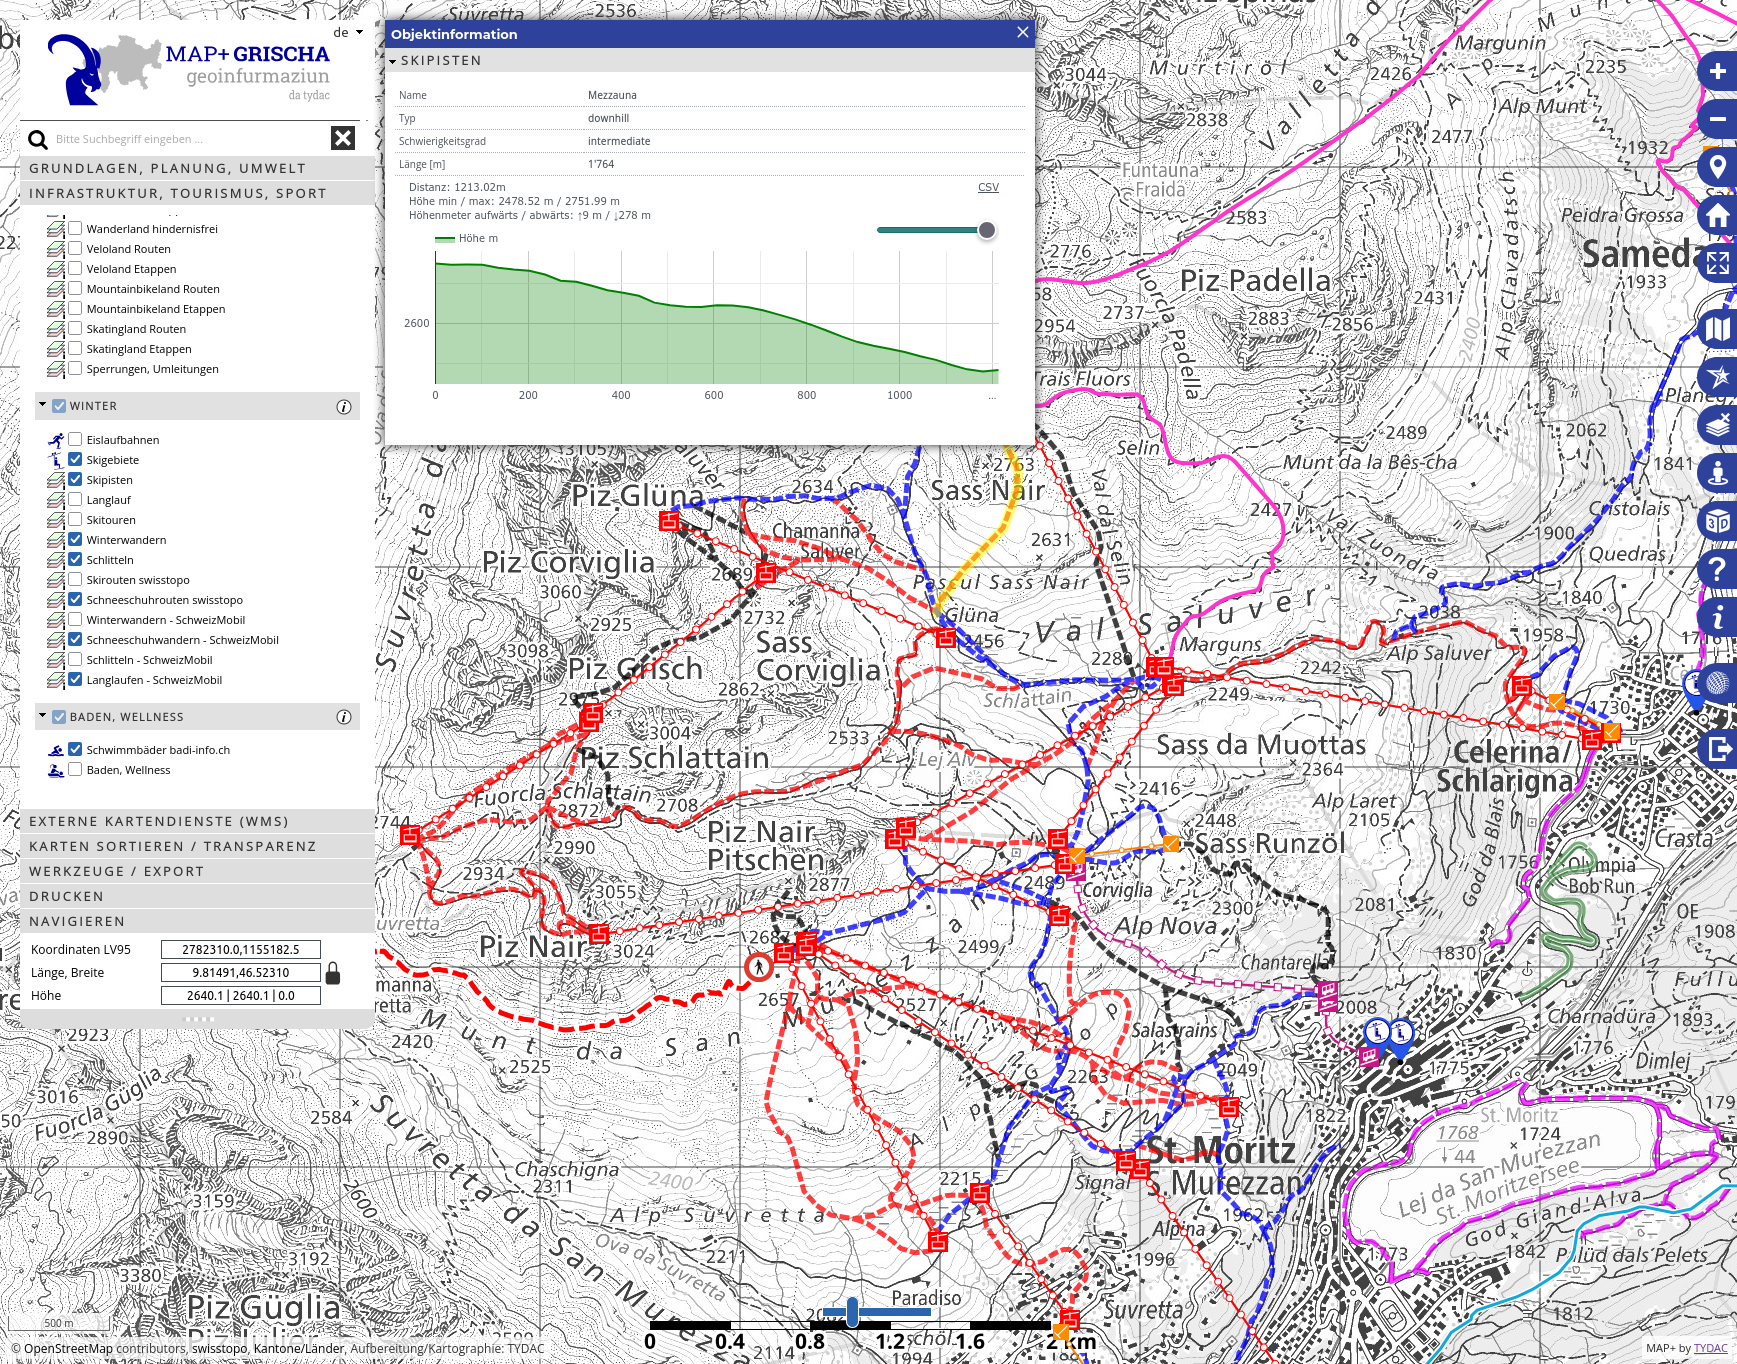Collapse the Skipisten section in Objektinformation
1737x1364 pixels.
tap(393, 61)
